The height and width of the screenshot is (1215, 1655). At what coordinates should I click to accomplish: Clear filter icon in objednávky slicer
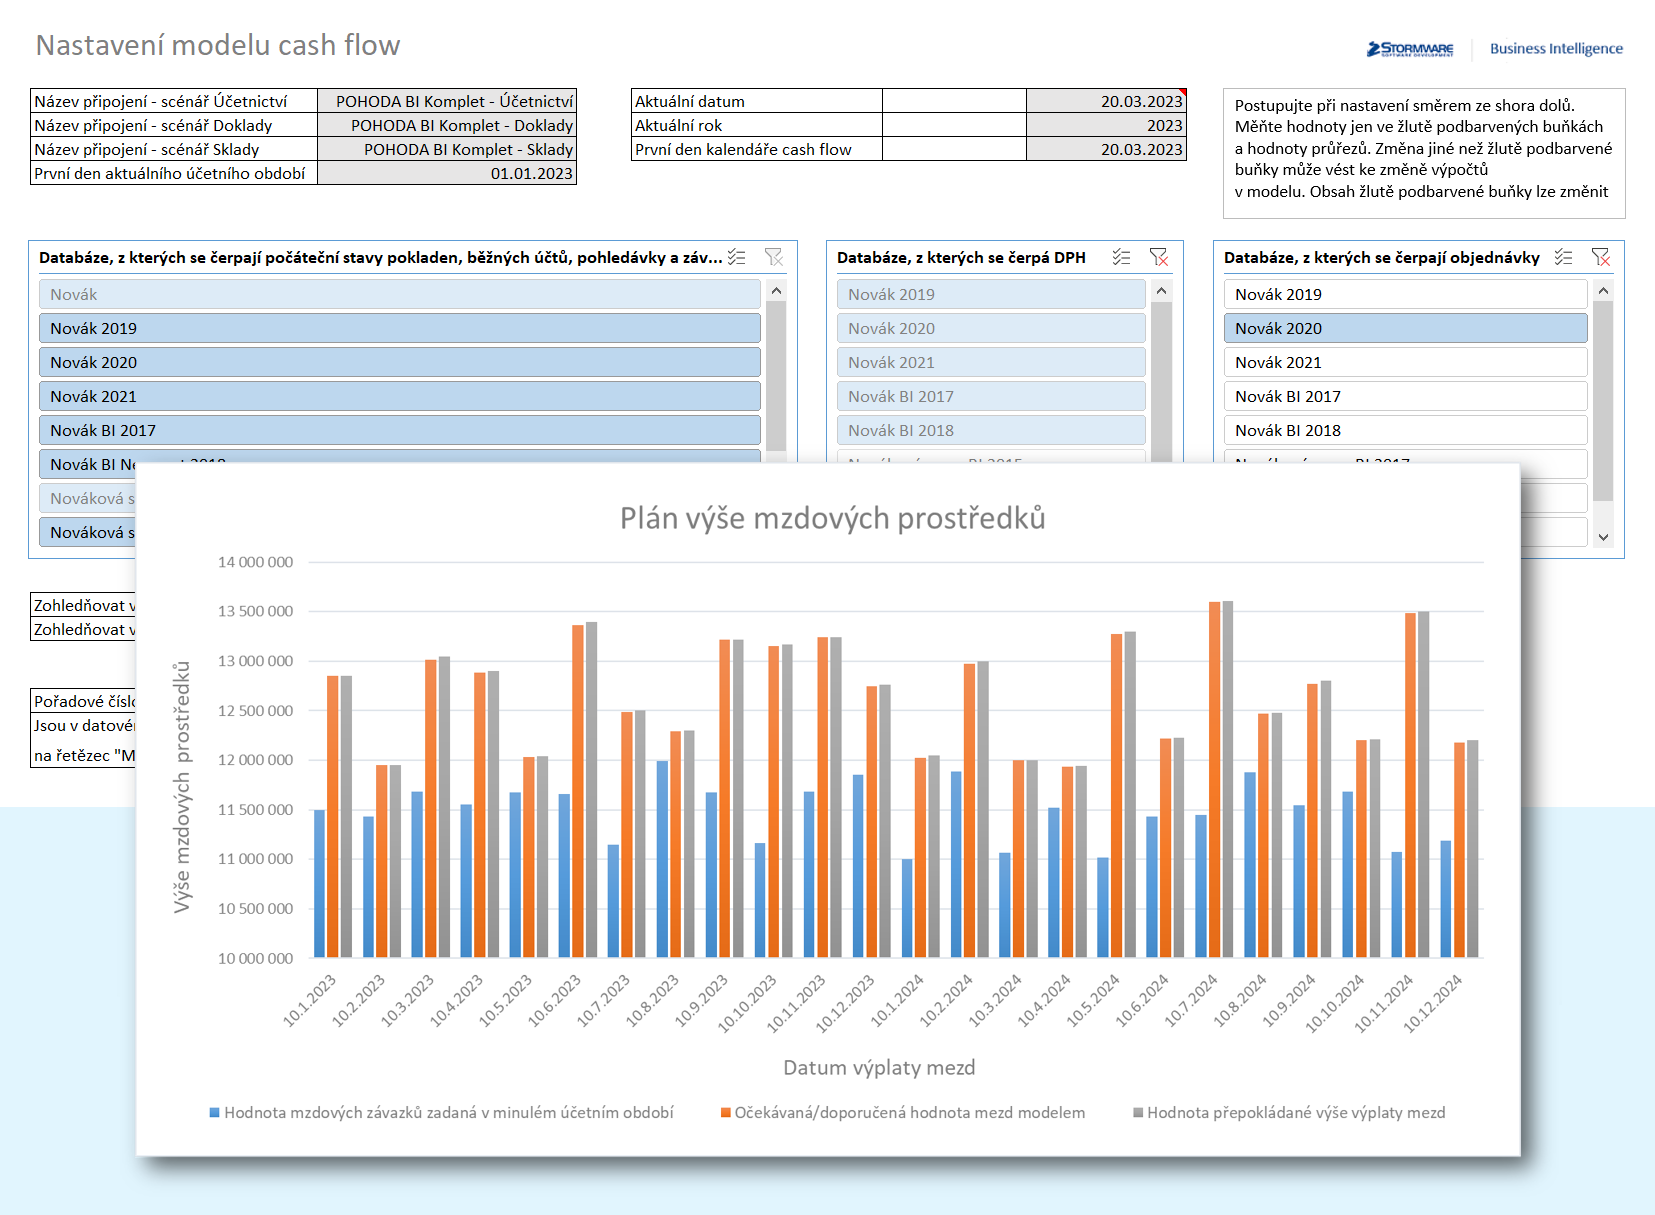(1601, 257)
